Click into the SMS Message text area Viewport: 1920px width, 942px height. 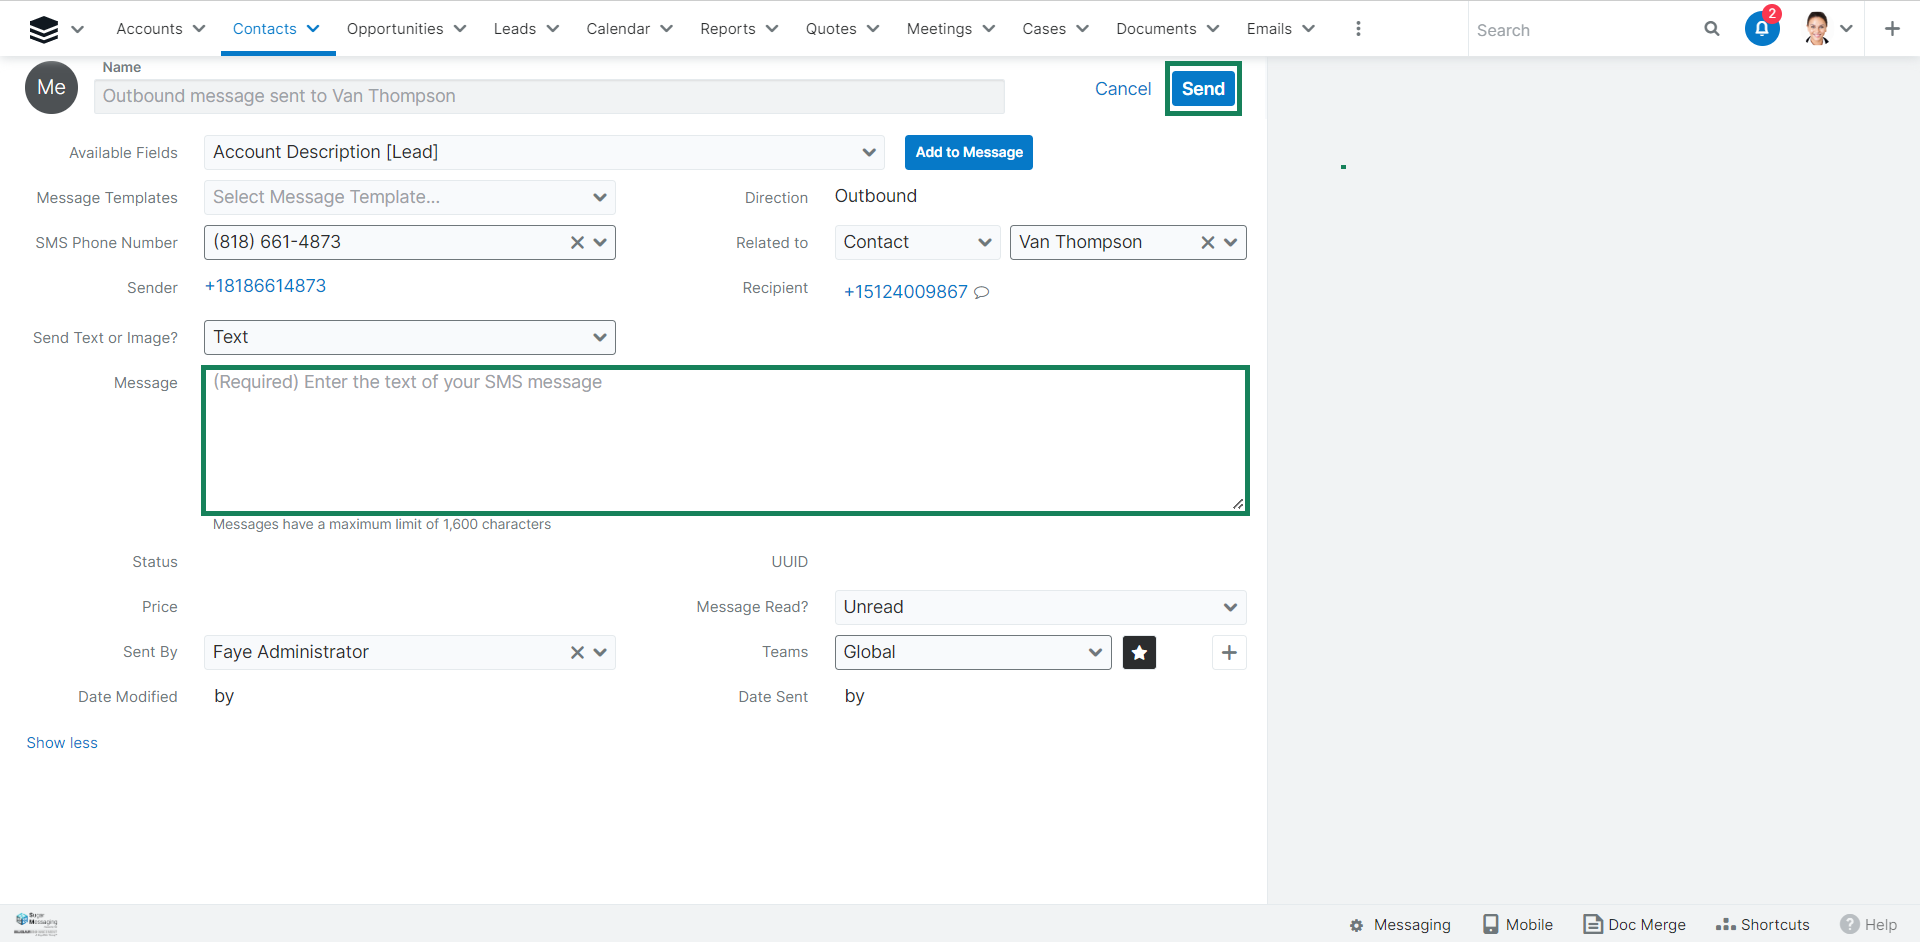(725, 440)
